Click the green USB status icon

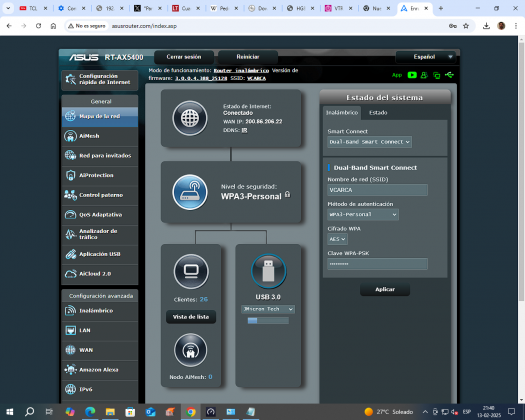449,75
